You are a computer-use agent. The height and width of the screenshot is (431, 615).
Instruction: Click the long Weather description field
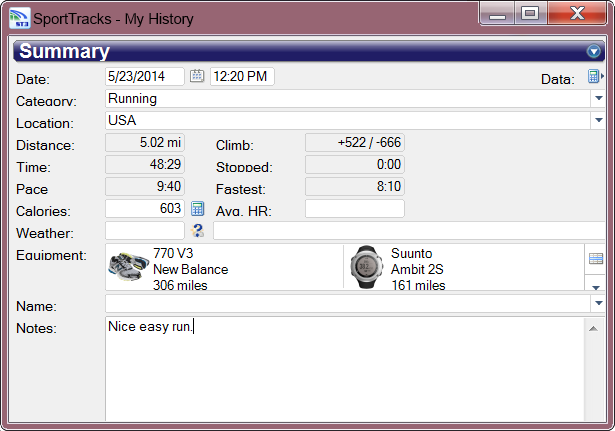(409, 230)
